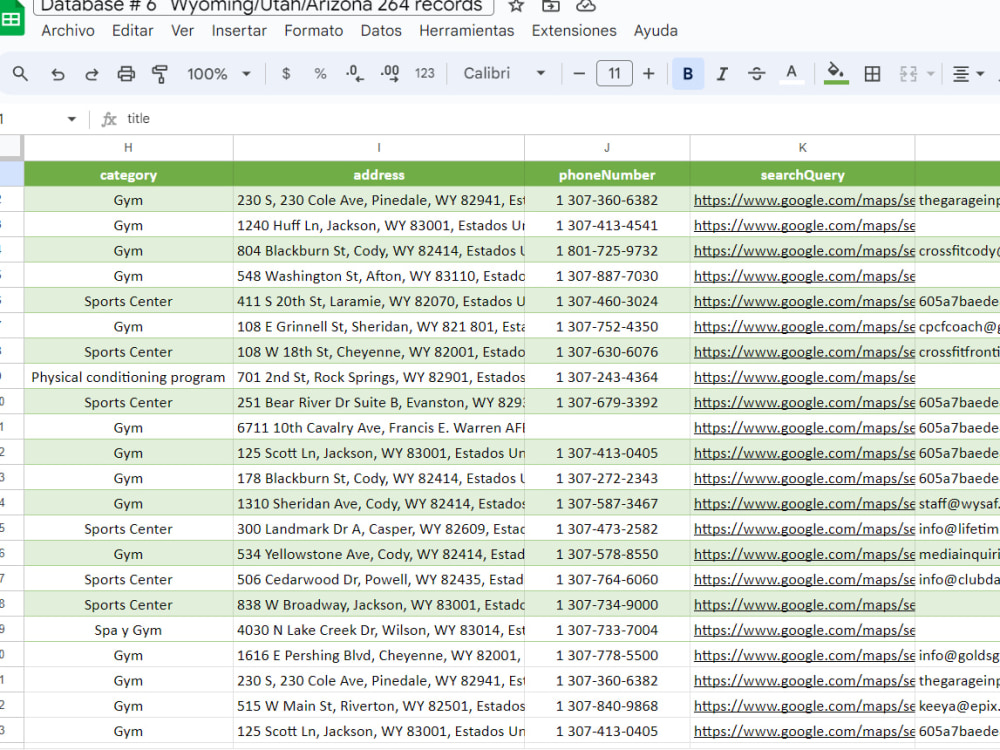Print the spreadsheet
1000x750 pixels.
click(x=126, y=74)
